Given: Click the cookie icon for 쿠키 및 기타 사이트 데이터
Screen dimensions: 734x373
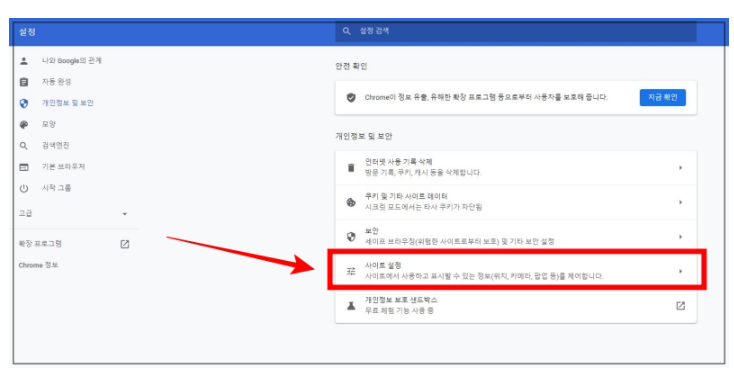Looking at the screenshot, I should [351, 202].
